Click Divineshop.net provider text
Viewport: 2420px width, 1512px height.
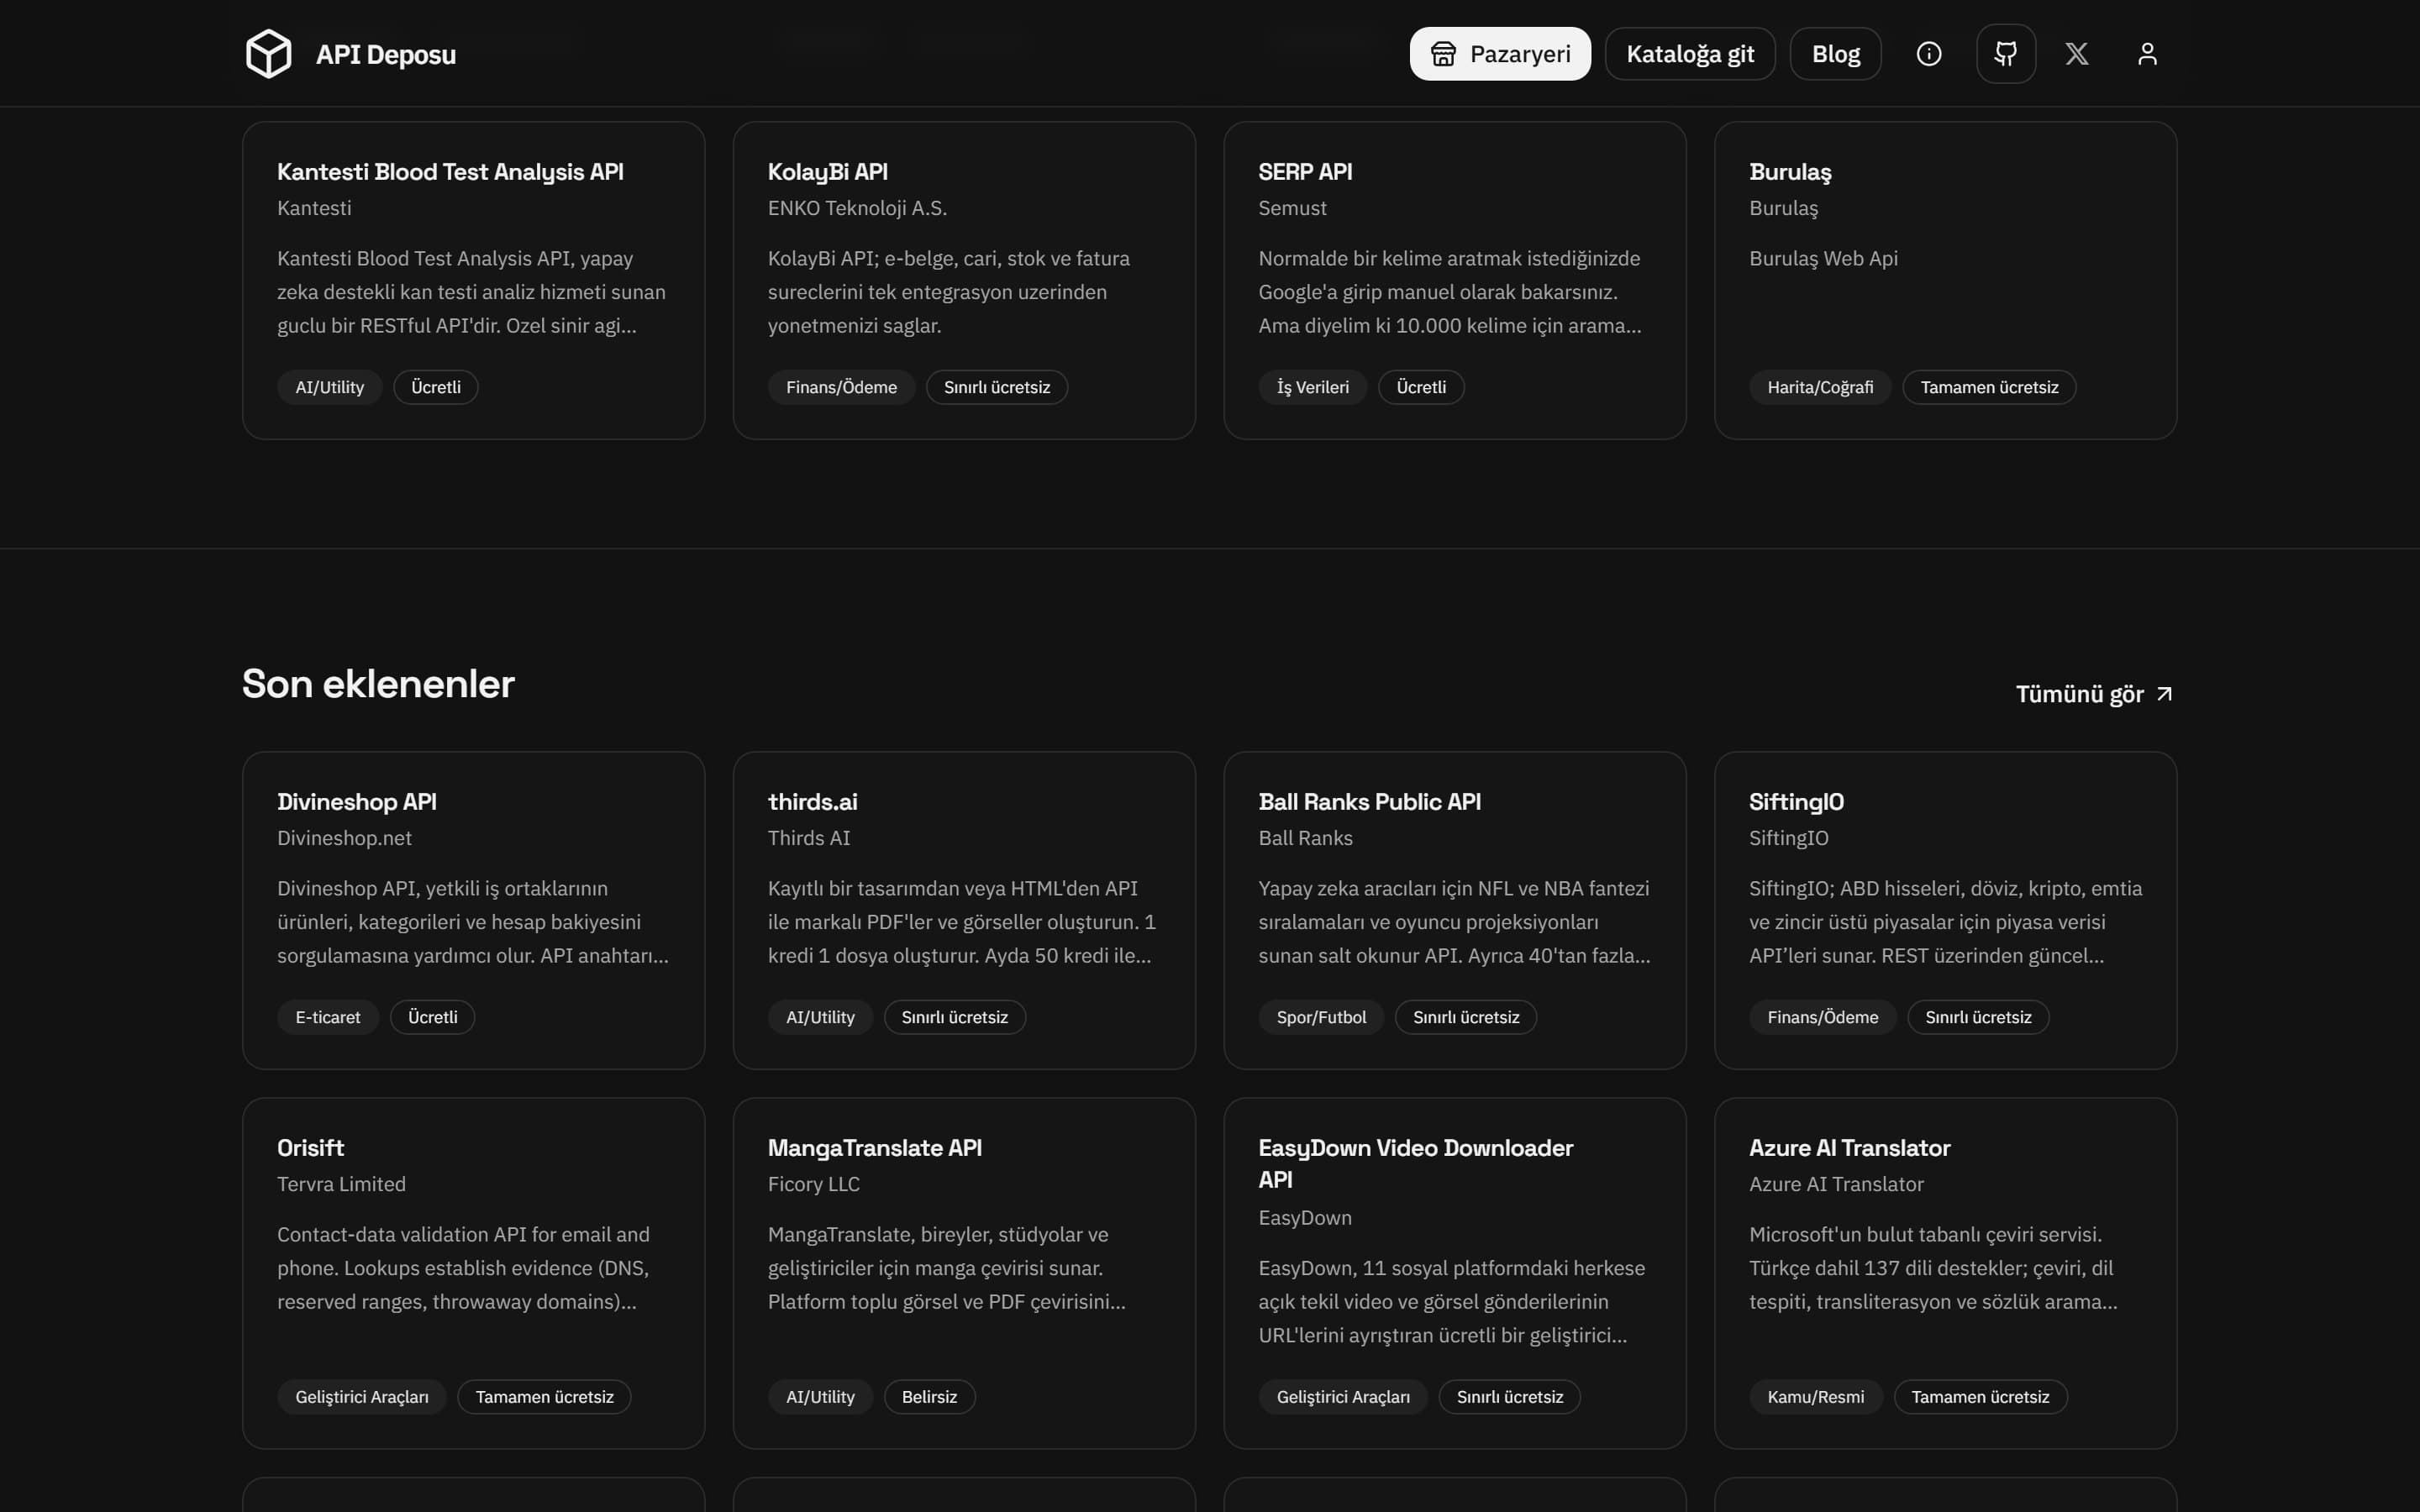(x=344, y=839)
